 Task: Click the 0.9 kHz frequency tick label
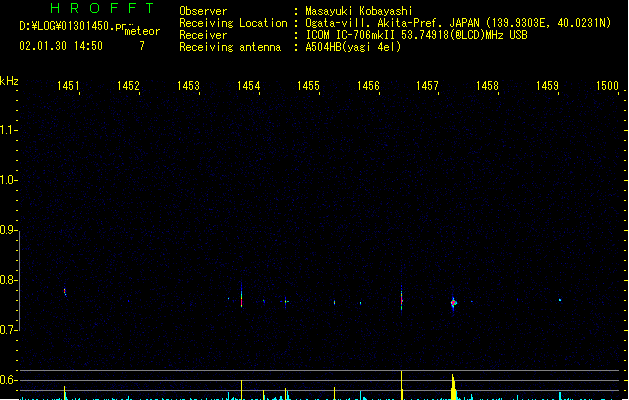[x=8, y=230]
